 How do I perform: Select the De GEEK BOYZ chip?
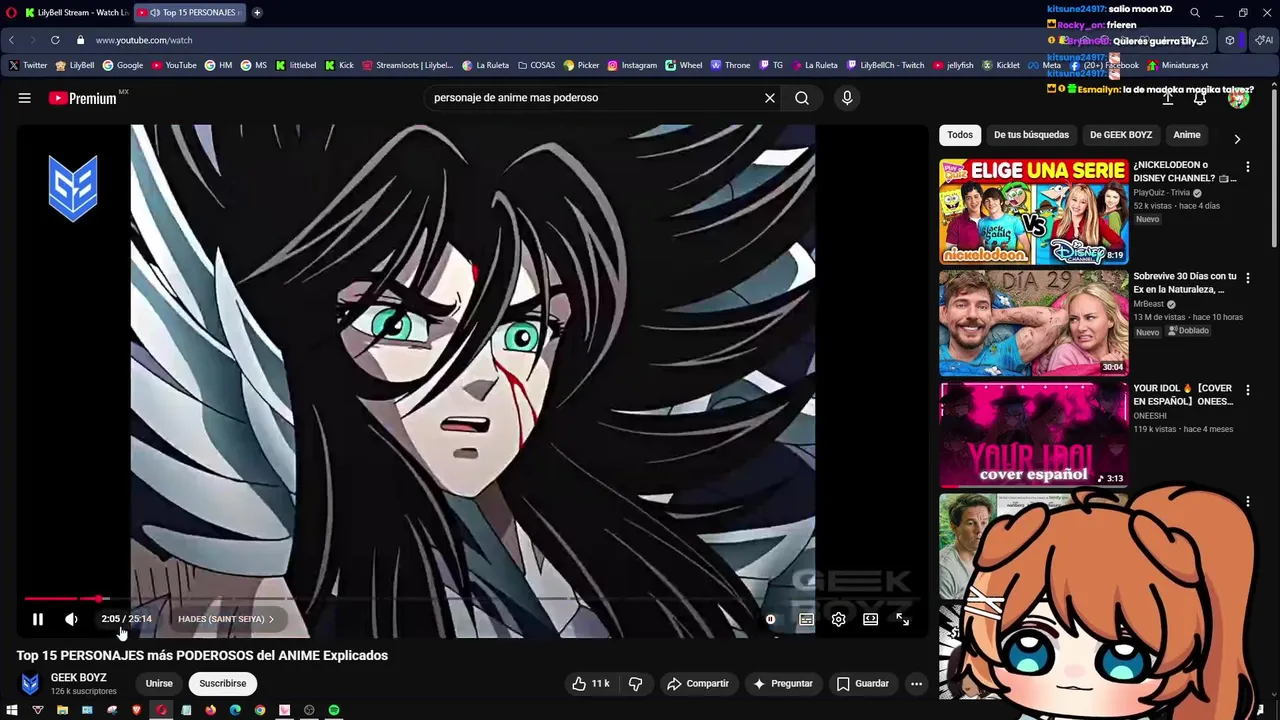[x=1121, y=135]
